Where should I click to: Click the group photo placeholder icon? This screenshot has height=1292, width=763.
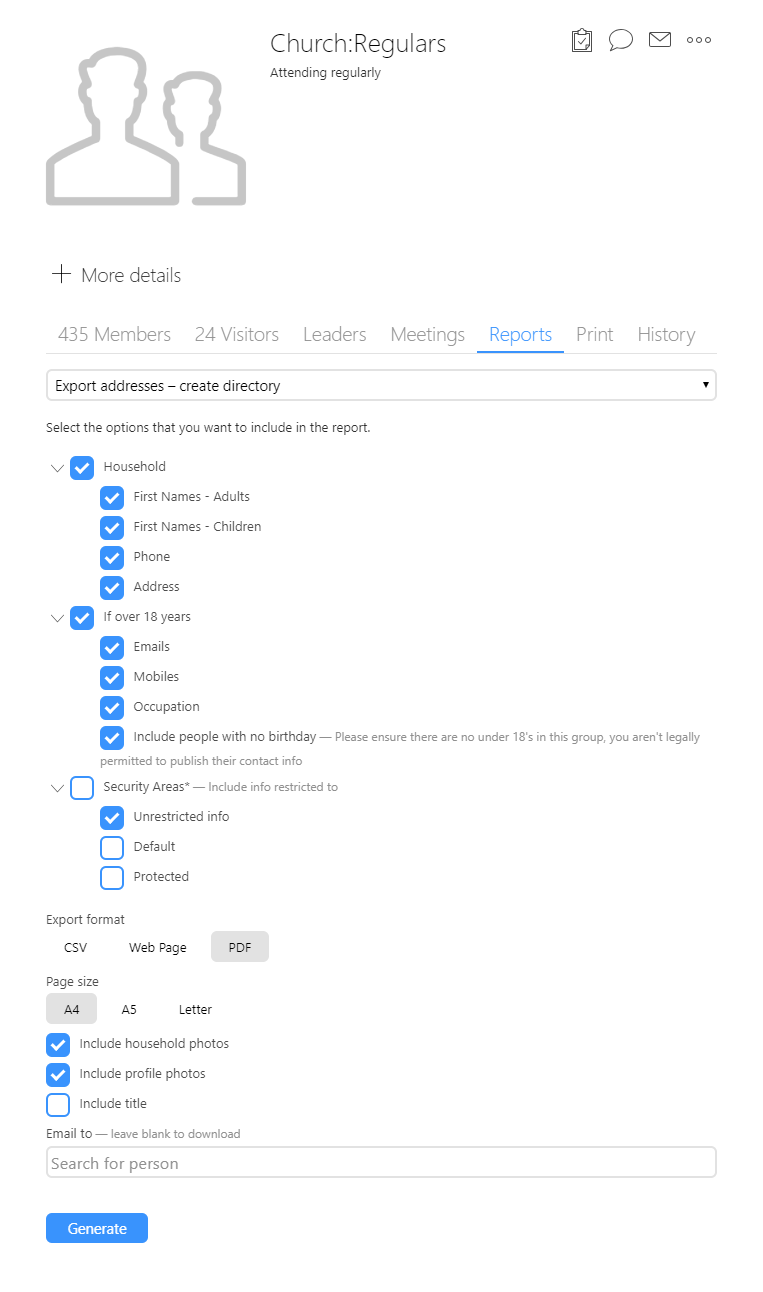click(x=145, y=125)
